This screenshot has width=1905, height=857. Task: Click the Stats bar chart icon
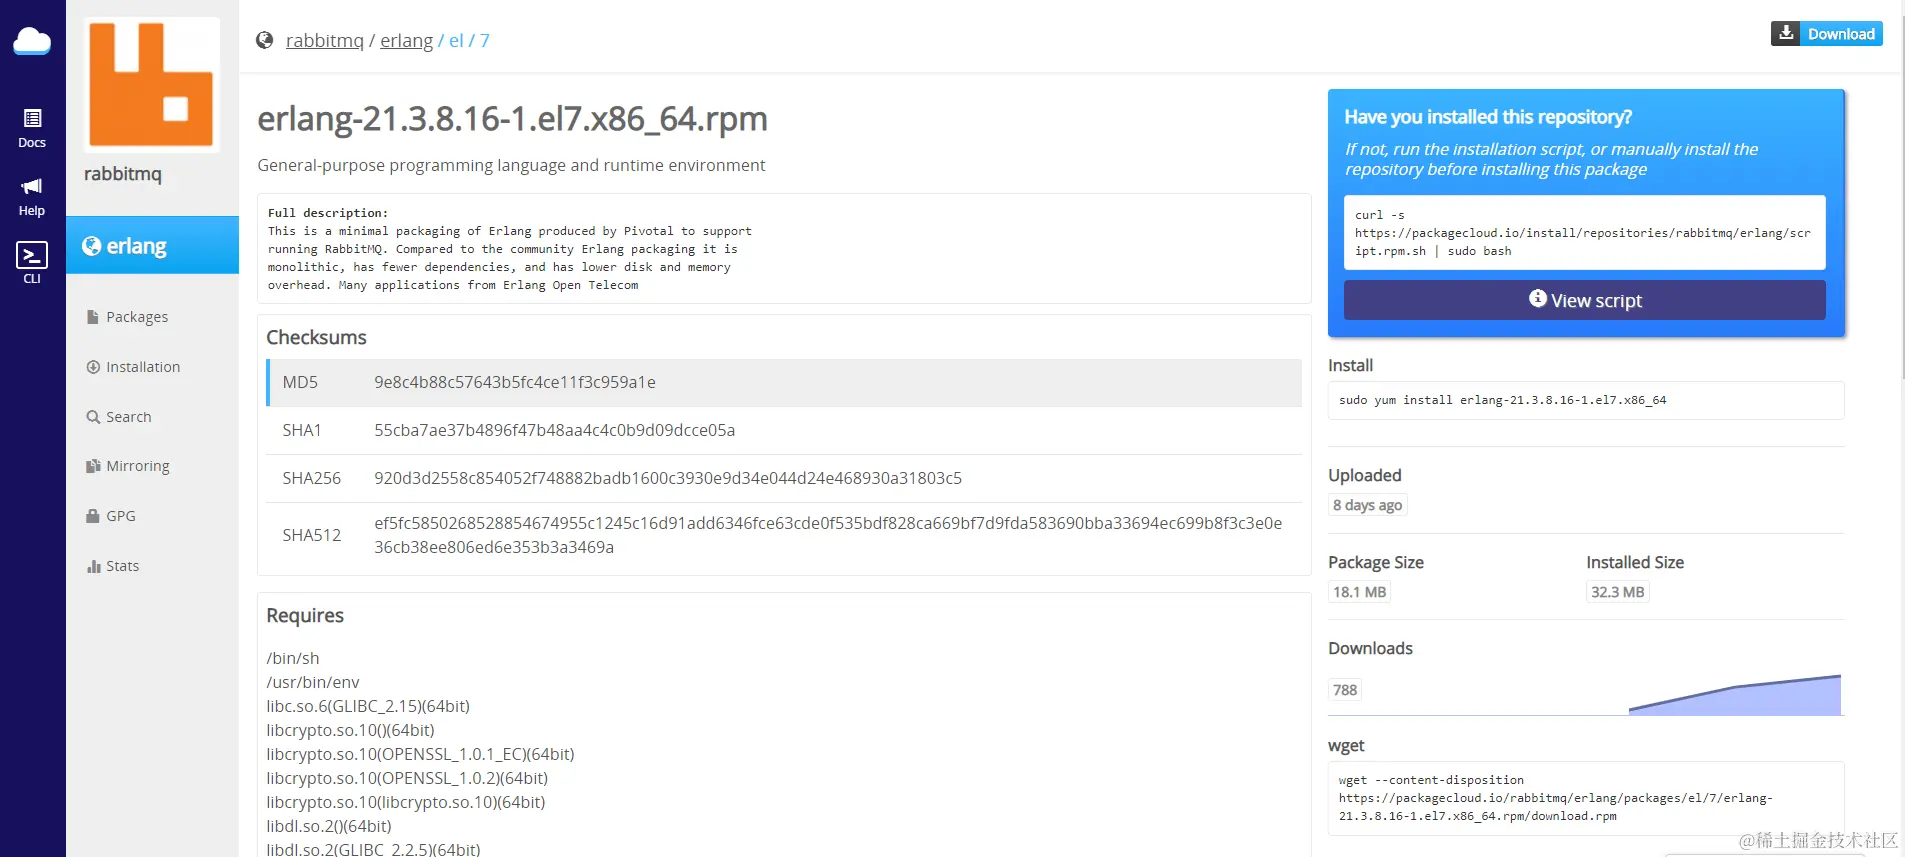(x=93, y=566)
